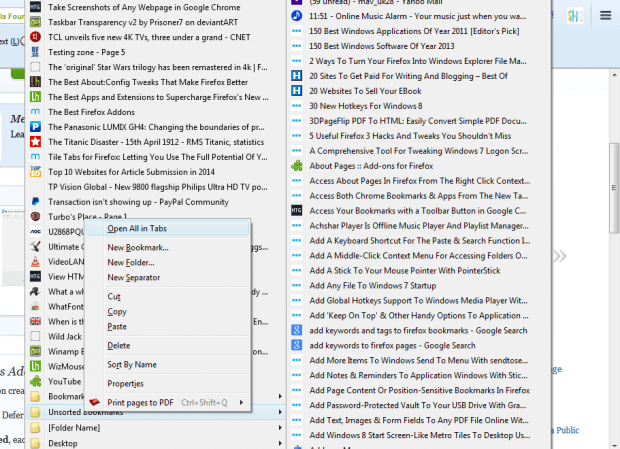Click the green lh icon for WizMouse
This screenshot has height=449, width=620.
click(x=35, y=366)
